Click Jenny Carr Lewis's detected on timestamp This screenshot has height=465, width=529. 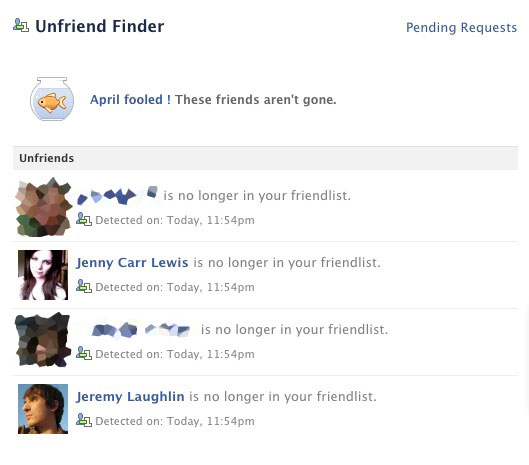[175, 287]
